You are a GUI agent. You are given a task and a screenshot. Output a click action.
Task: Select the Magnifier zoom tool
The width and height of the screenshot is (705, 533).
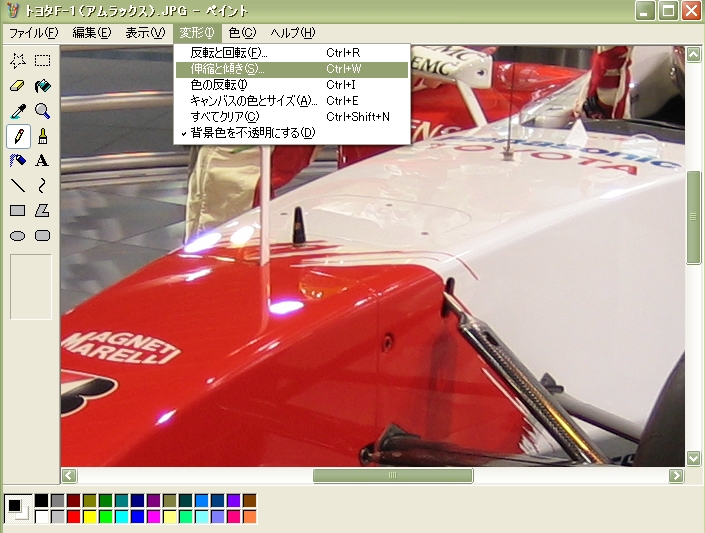pos(43,110)
